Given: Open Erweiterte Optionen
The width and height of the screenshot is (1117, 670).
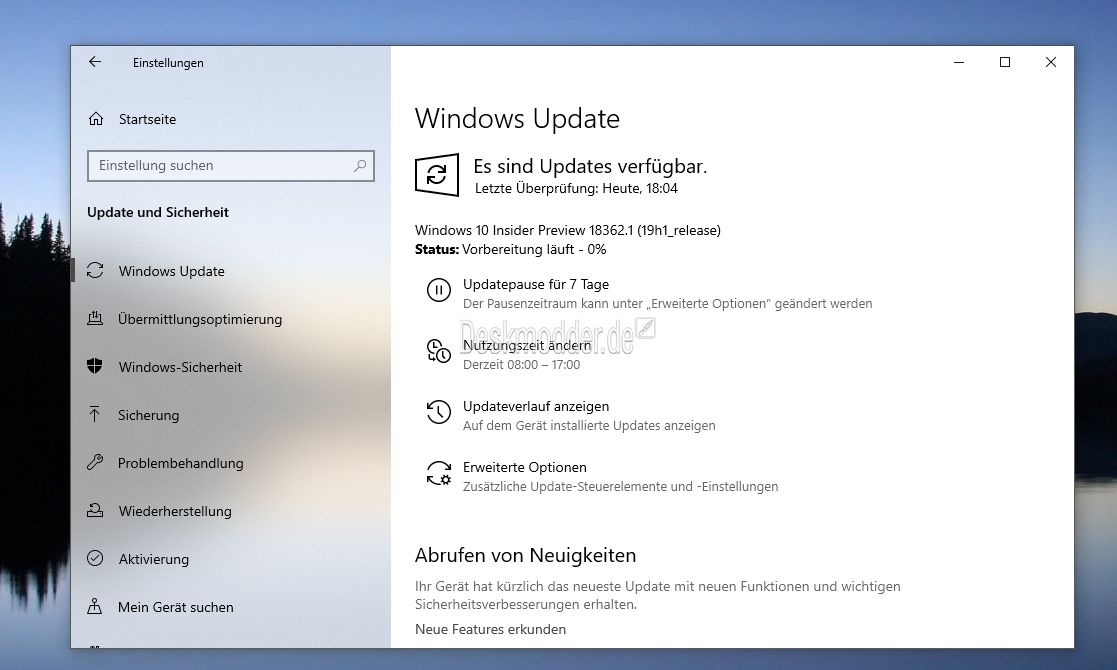Looking at the screenshot, I should [525, 467].
